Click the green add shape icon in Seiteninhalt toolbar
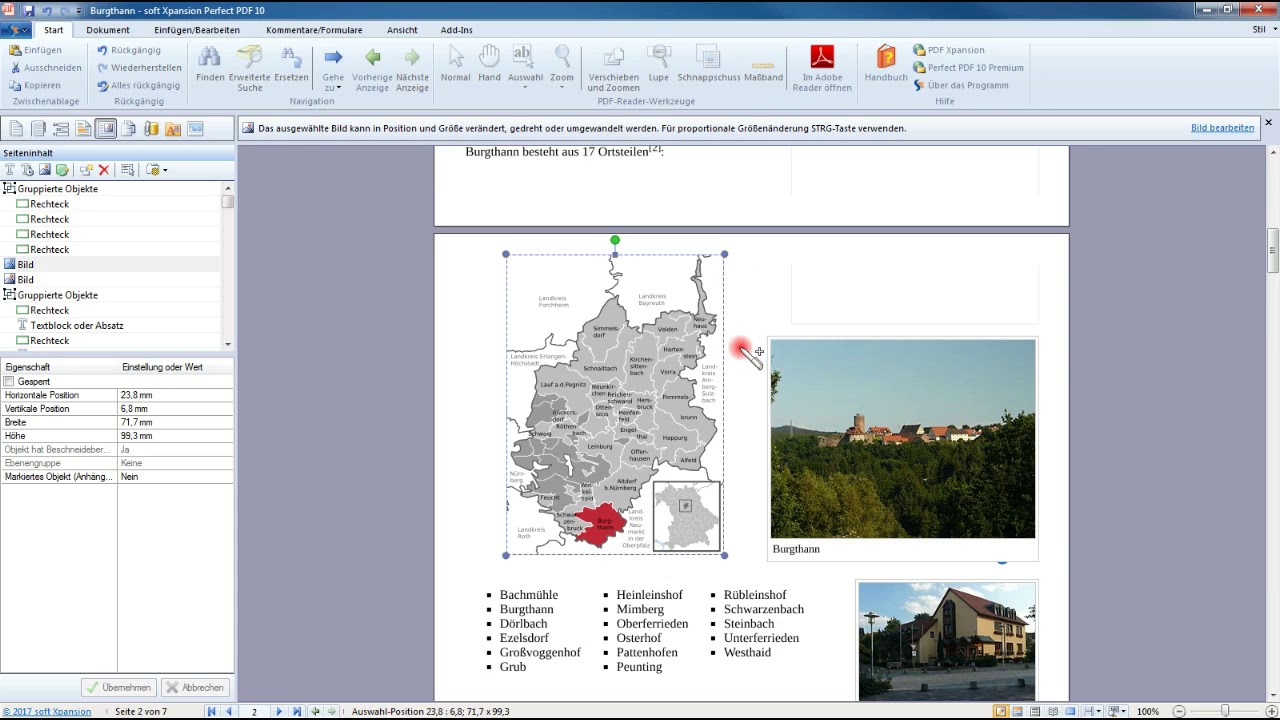The image size is (1280, 720). pyautogui.click(x=62, y=170)
